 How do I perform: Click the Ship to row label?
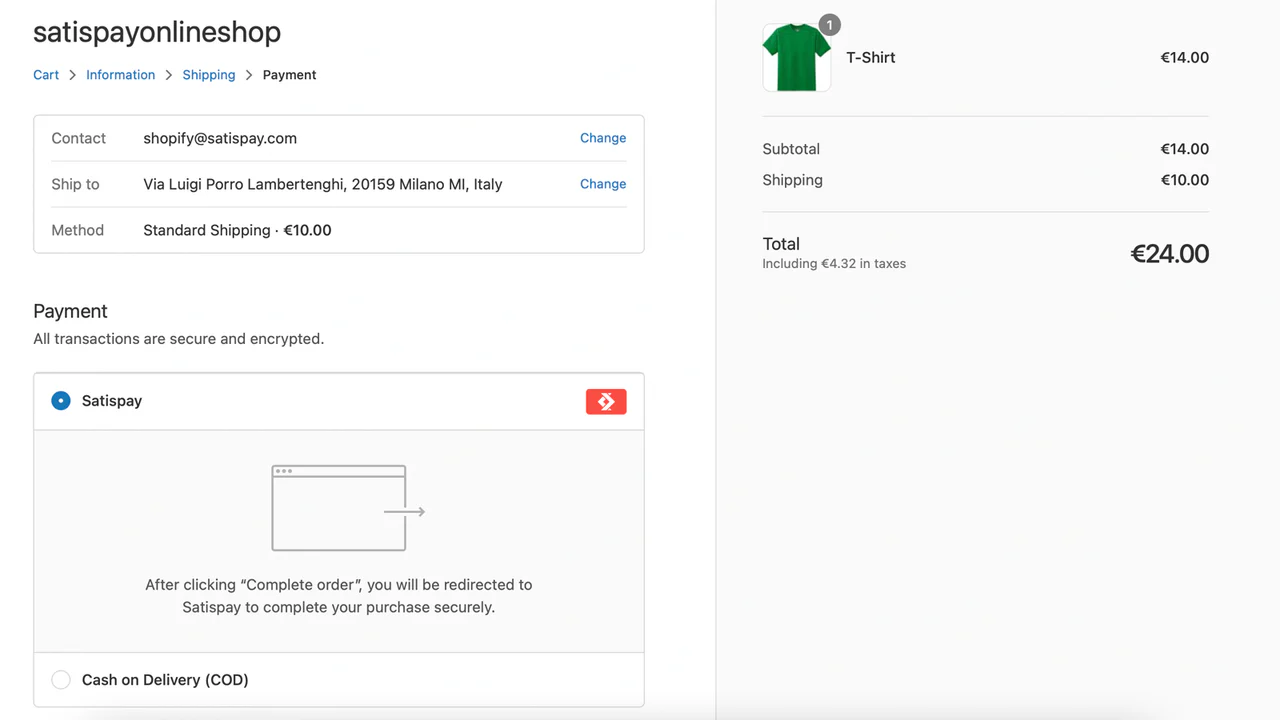[76, 184]
